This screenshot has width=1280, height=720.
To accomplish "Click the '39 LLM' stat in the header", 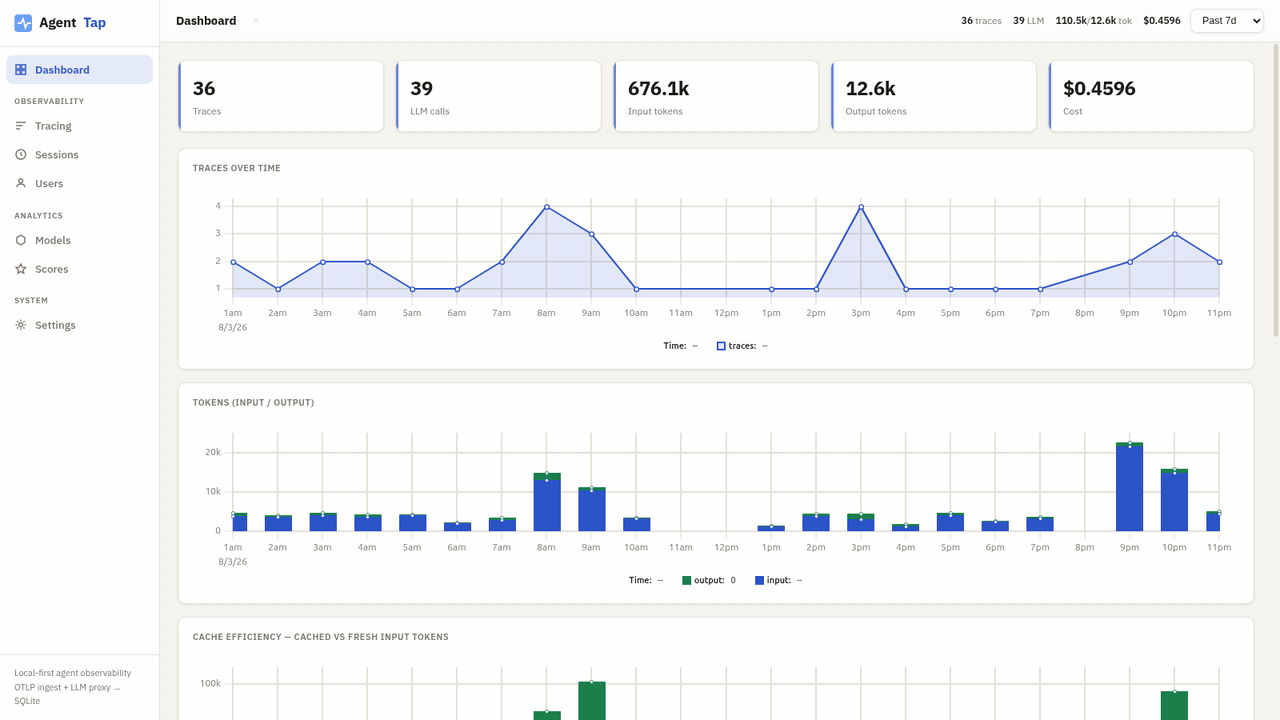I will pyautogui.click(x=1028, y=21).
